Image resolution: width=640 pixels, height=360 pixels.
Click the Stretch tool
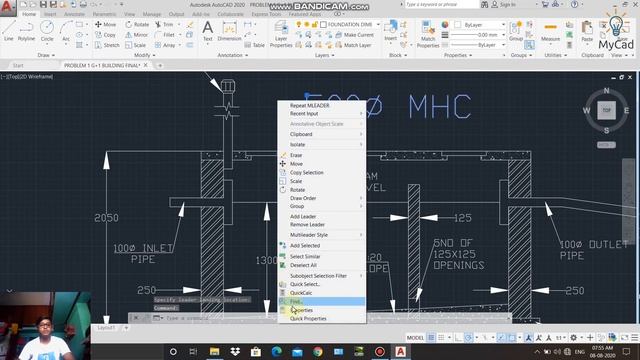pos(107,45)
